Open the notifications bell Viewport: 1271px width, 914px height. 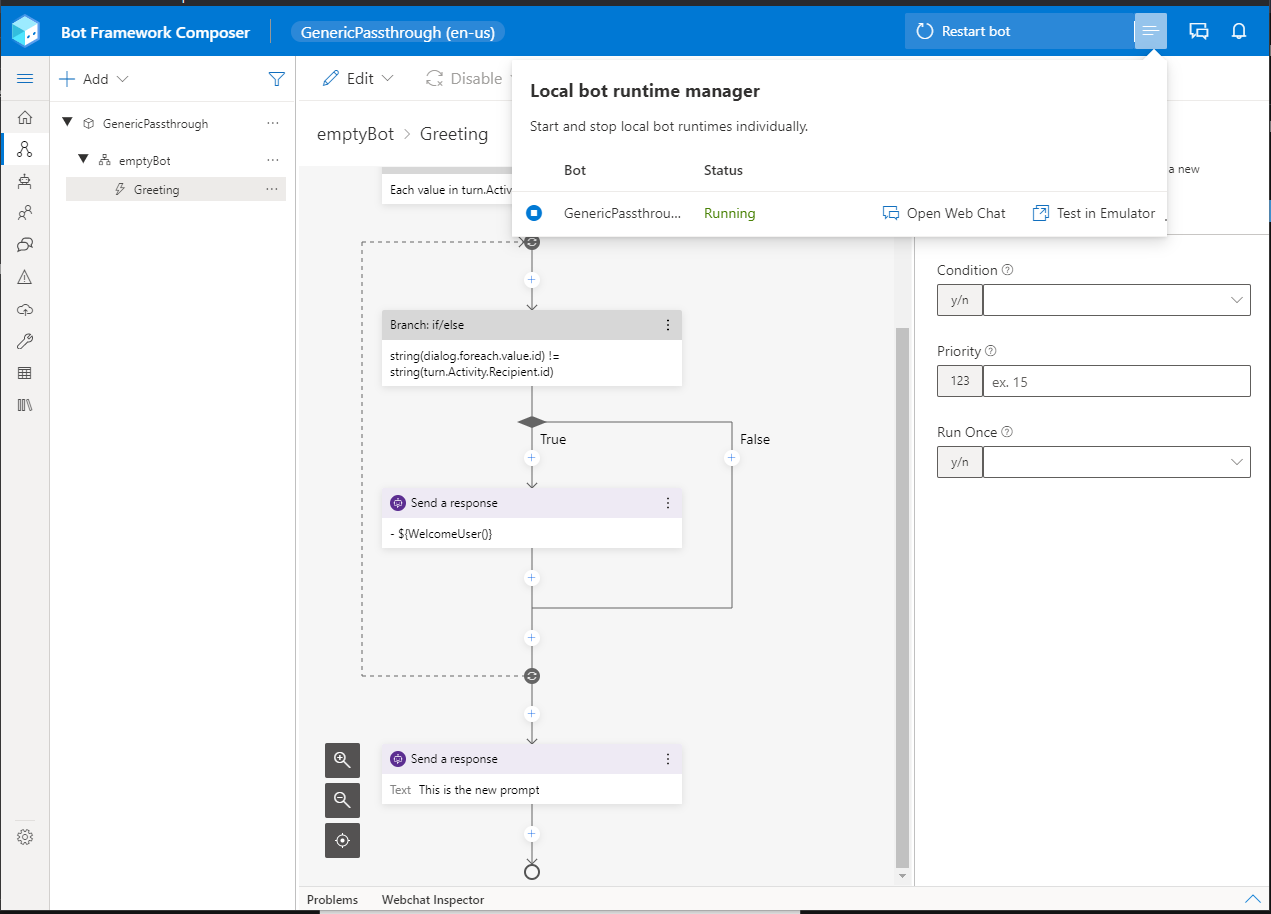[x=1239, y=31]
